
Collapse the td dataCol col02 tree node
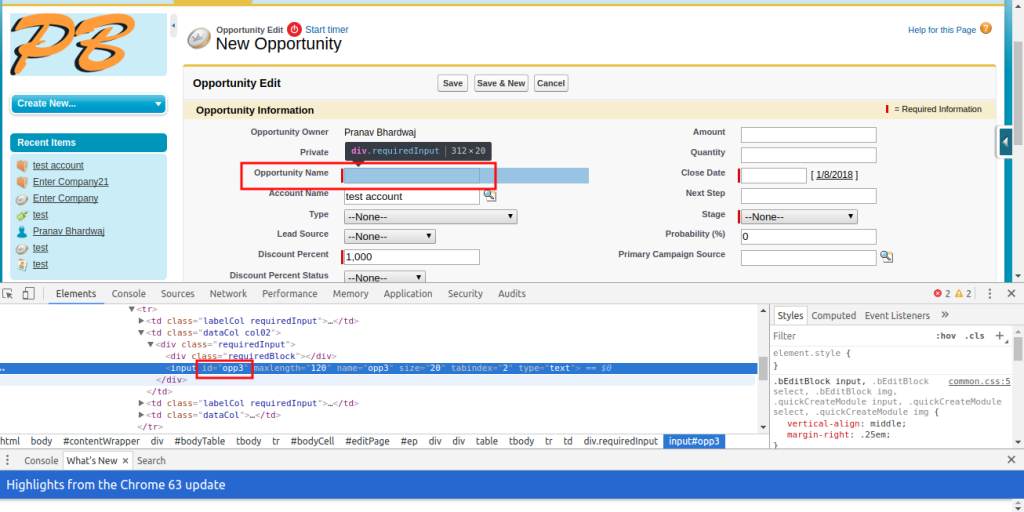[142, 332]
